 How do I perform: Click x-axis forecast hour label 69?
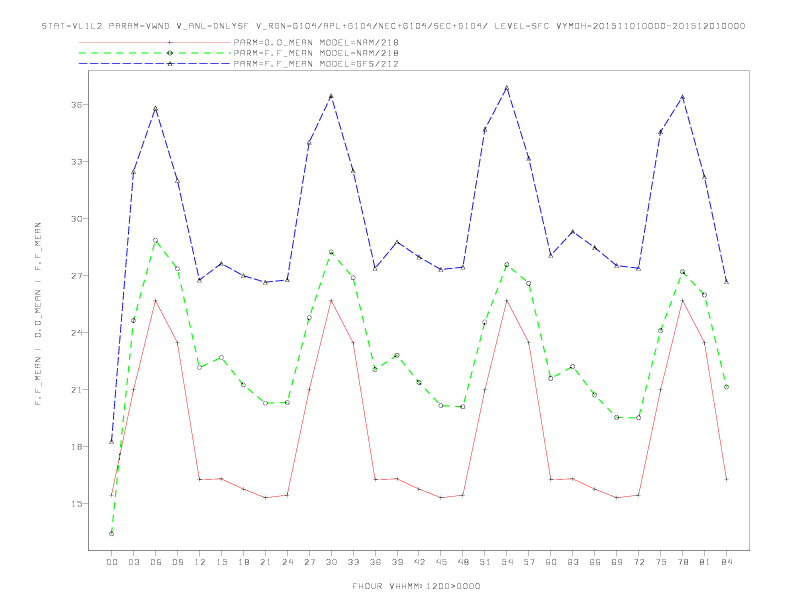coord(617,562)
